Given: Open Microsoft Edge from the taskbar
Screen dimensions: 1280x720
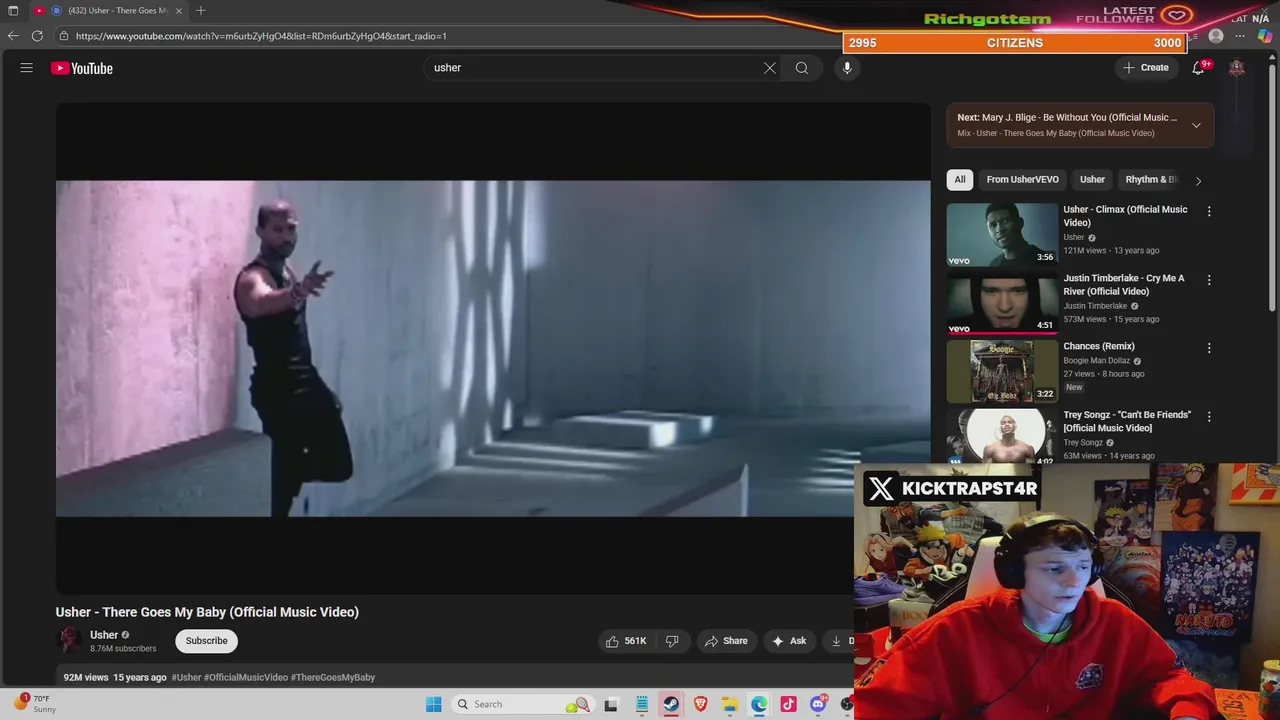Looking at the screenshot, I should [x=759, y=704].
